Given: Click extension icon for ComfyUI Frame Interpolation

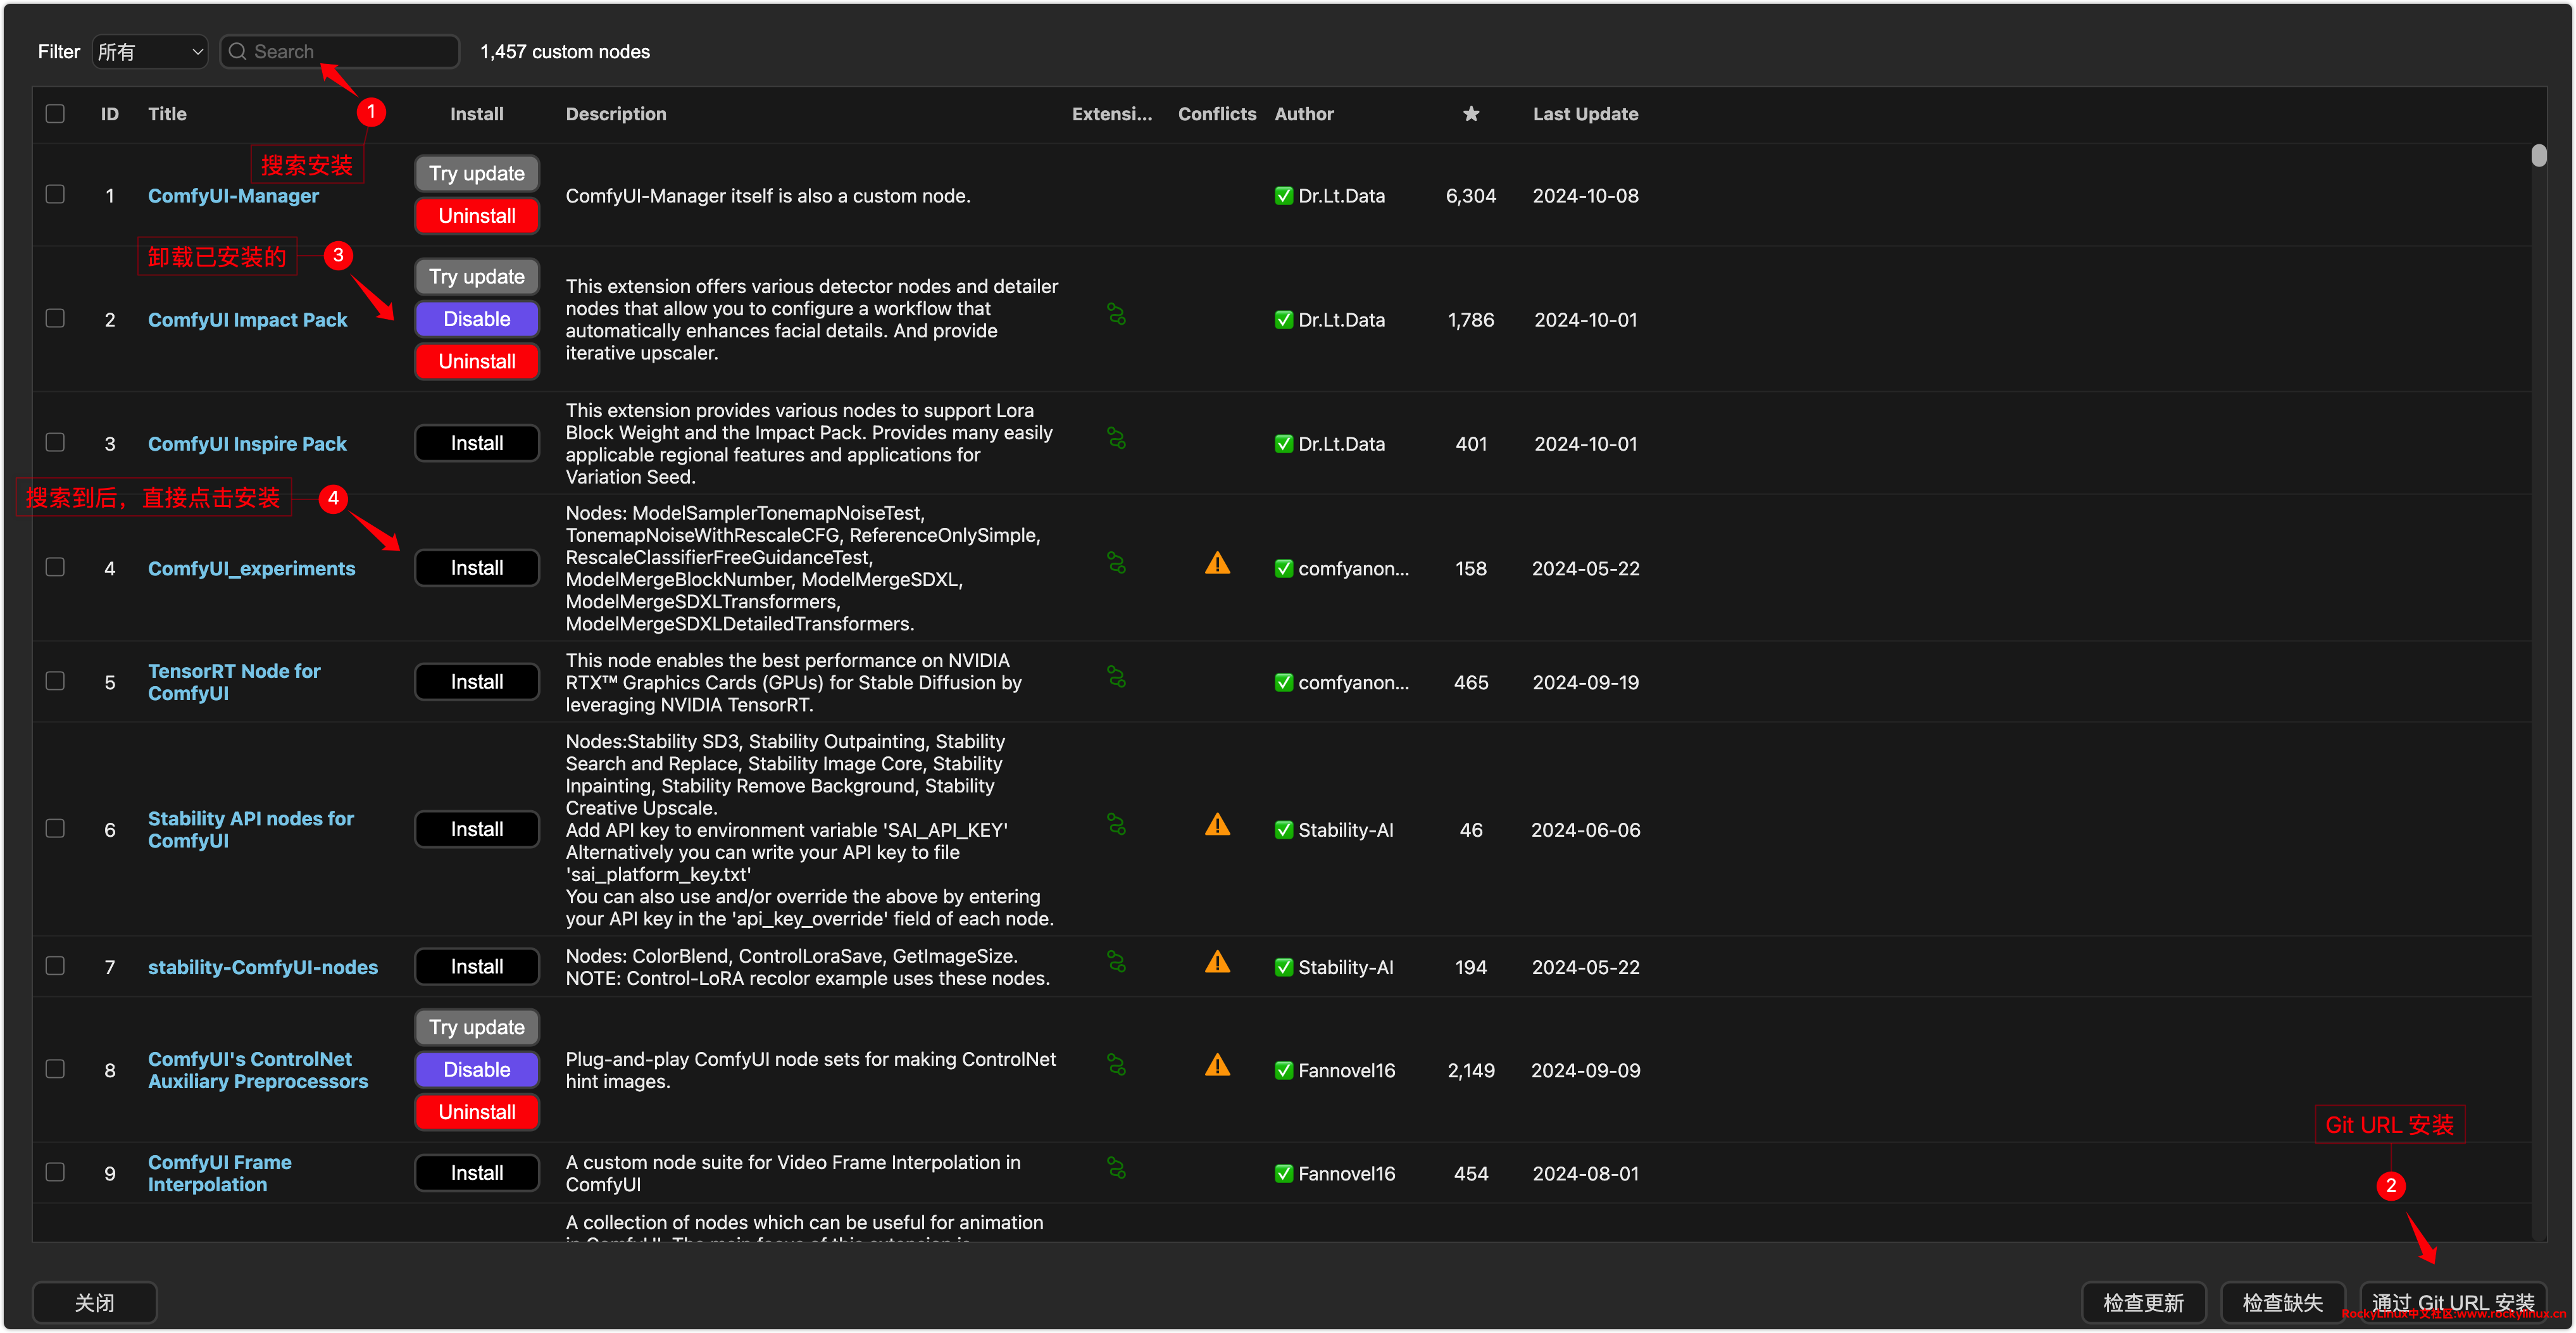Looking at the screenshot, I should 1116,1168.
